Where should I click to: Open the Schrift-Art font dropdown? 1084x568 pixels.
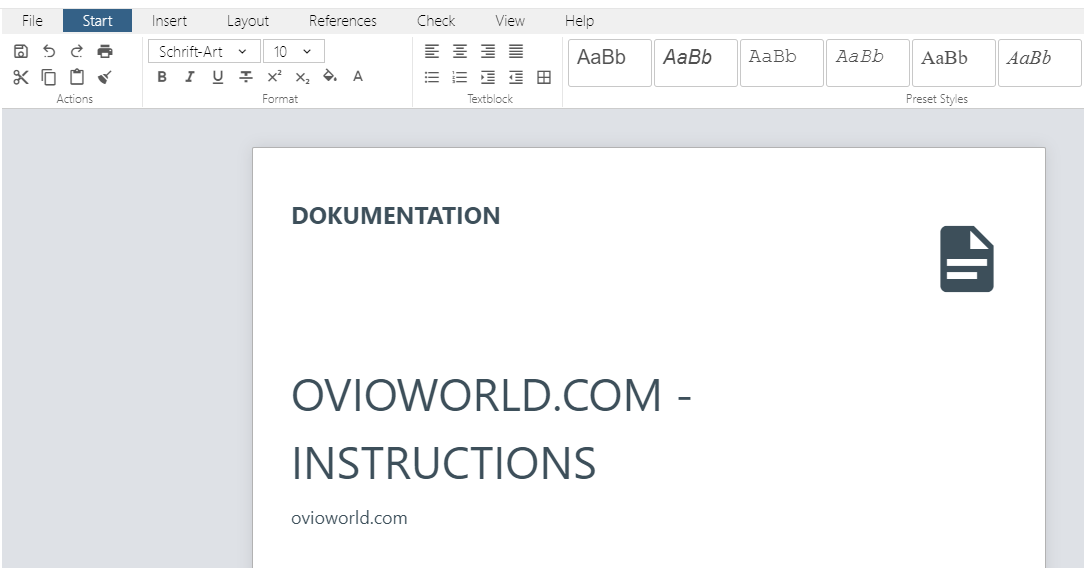204,51
